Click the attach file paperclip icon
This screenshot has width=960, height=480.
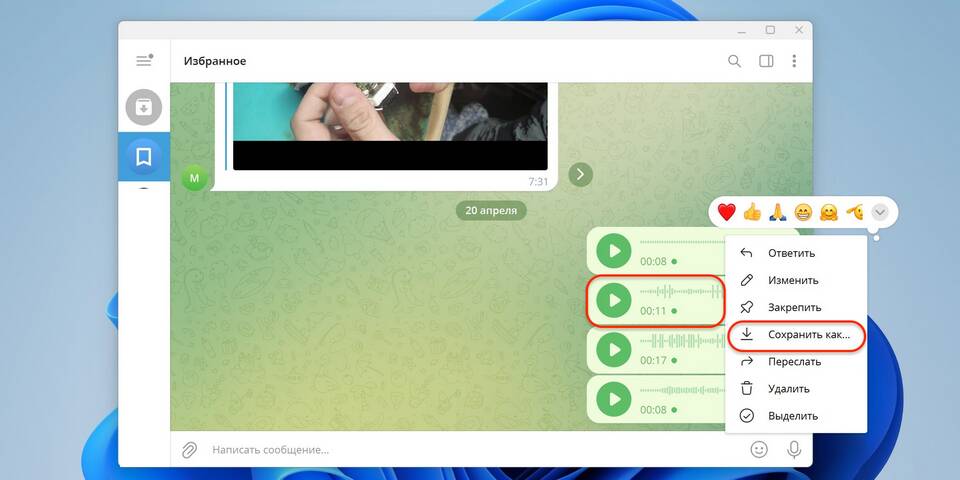[x=189, y=450]
